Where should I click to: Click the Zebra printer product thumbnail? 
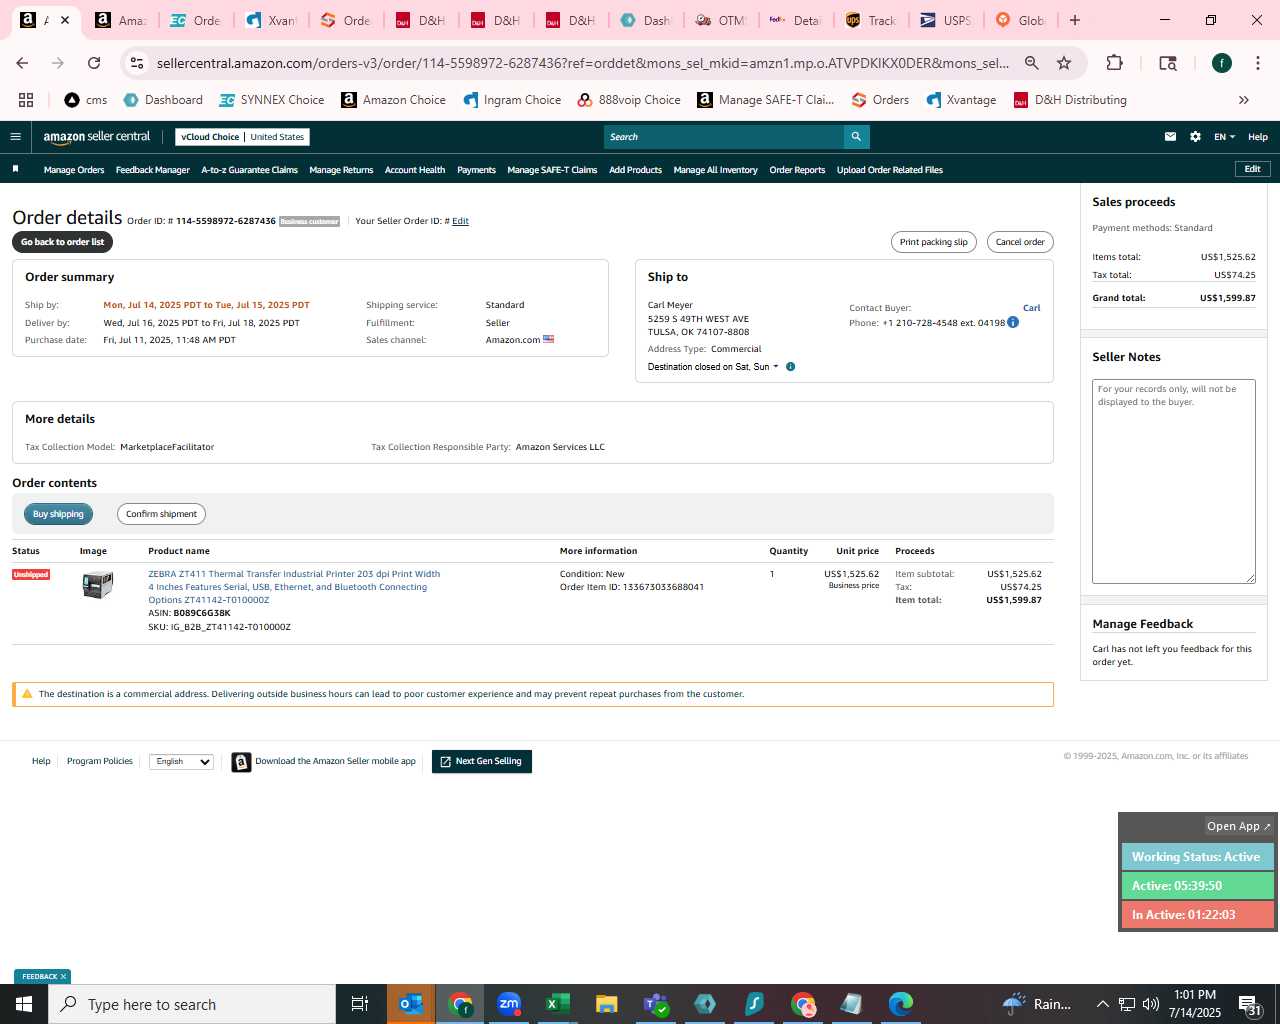pyautogui.click(x=98, y=584)
